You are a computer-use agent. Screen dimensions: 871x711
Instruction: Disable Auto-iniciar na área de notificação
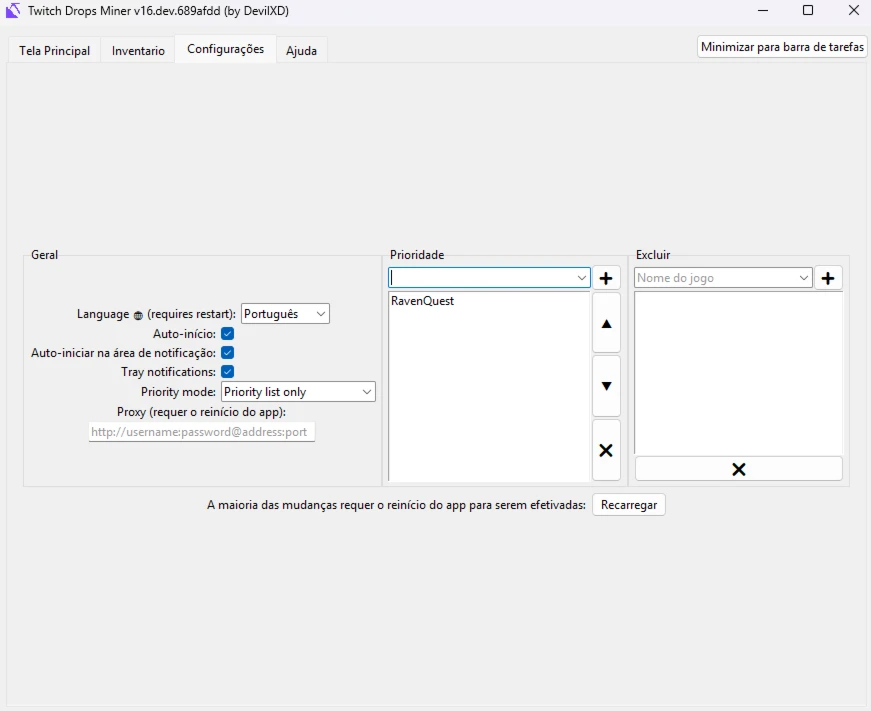[x=228, y=353]
